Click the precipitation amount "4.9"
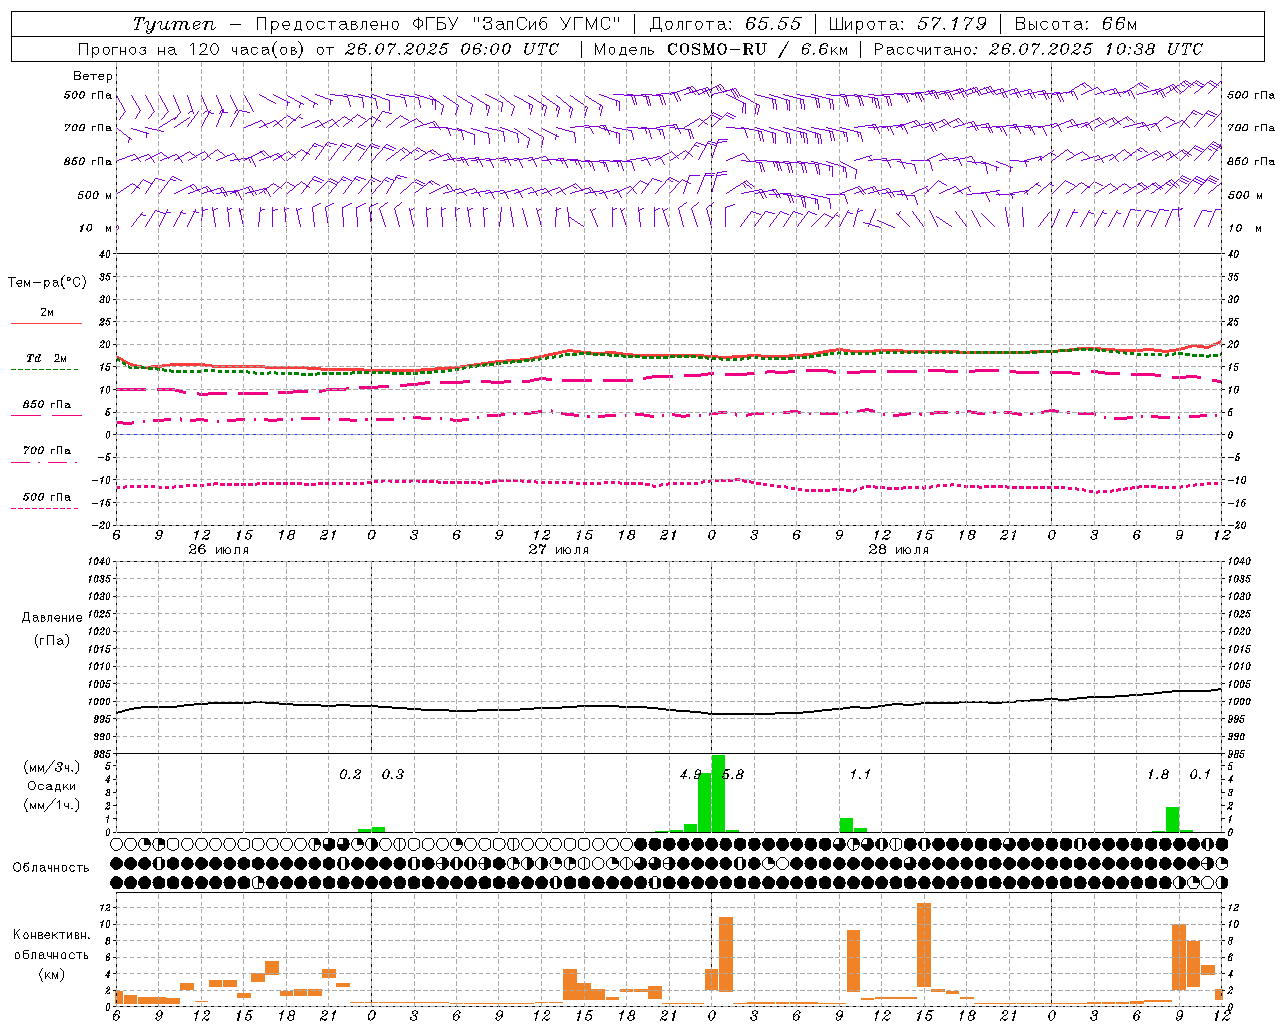Viewport: 1280px width, 1024px height. click(x=690, y=775)
